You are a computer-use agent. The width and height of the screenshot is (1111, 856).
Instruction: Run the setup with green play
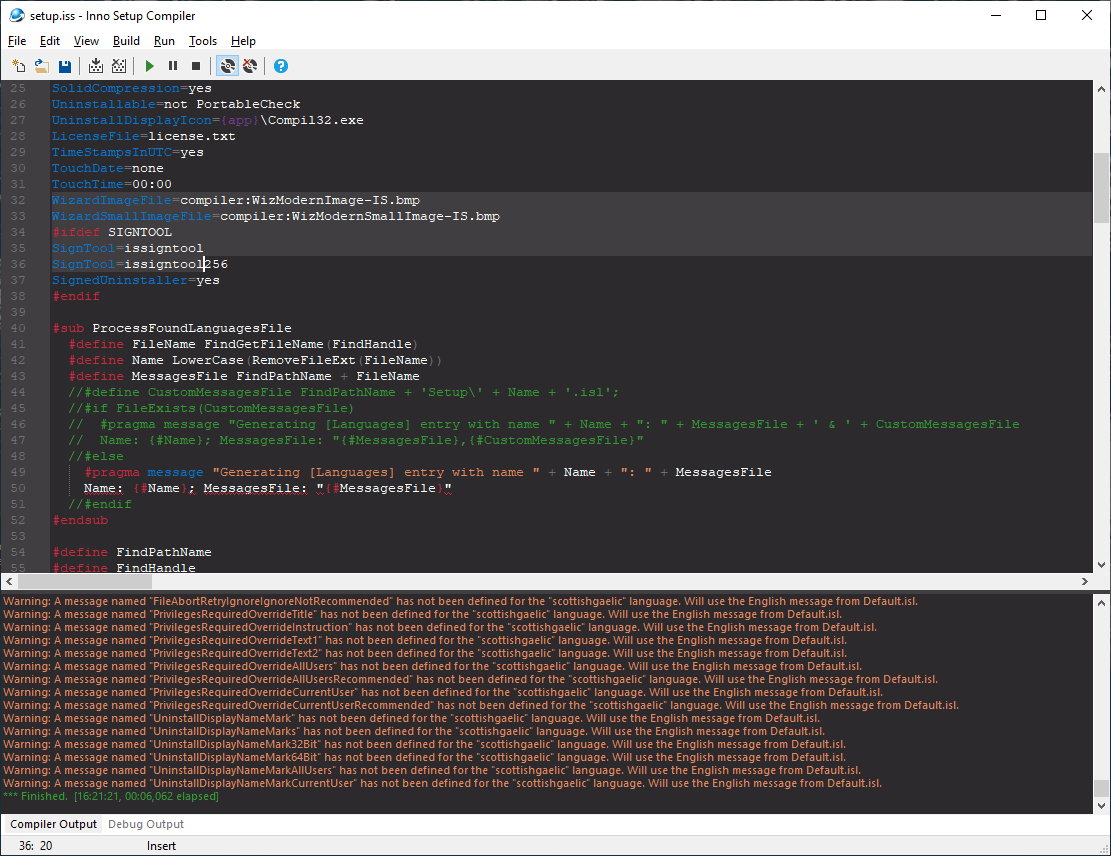[x=150, y=66]
